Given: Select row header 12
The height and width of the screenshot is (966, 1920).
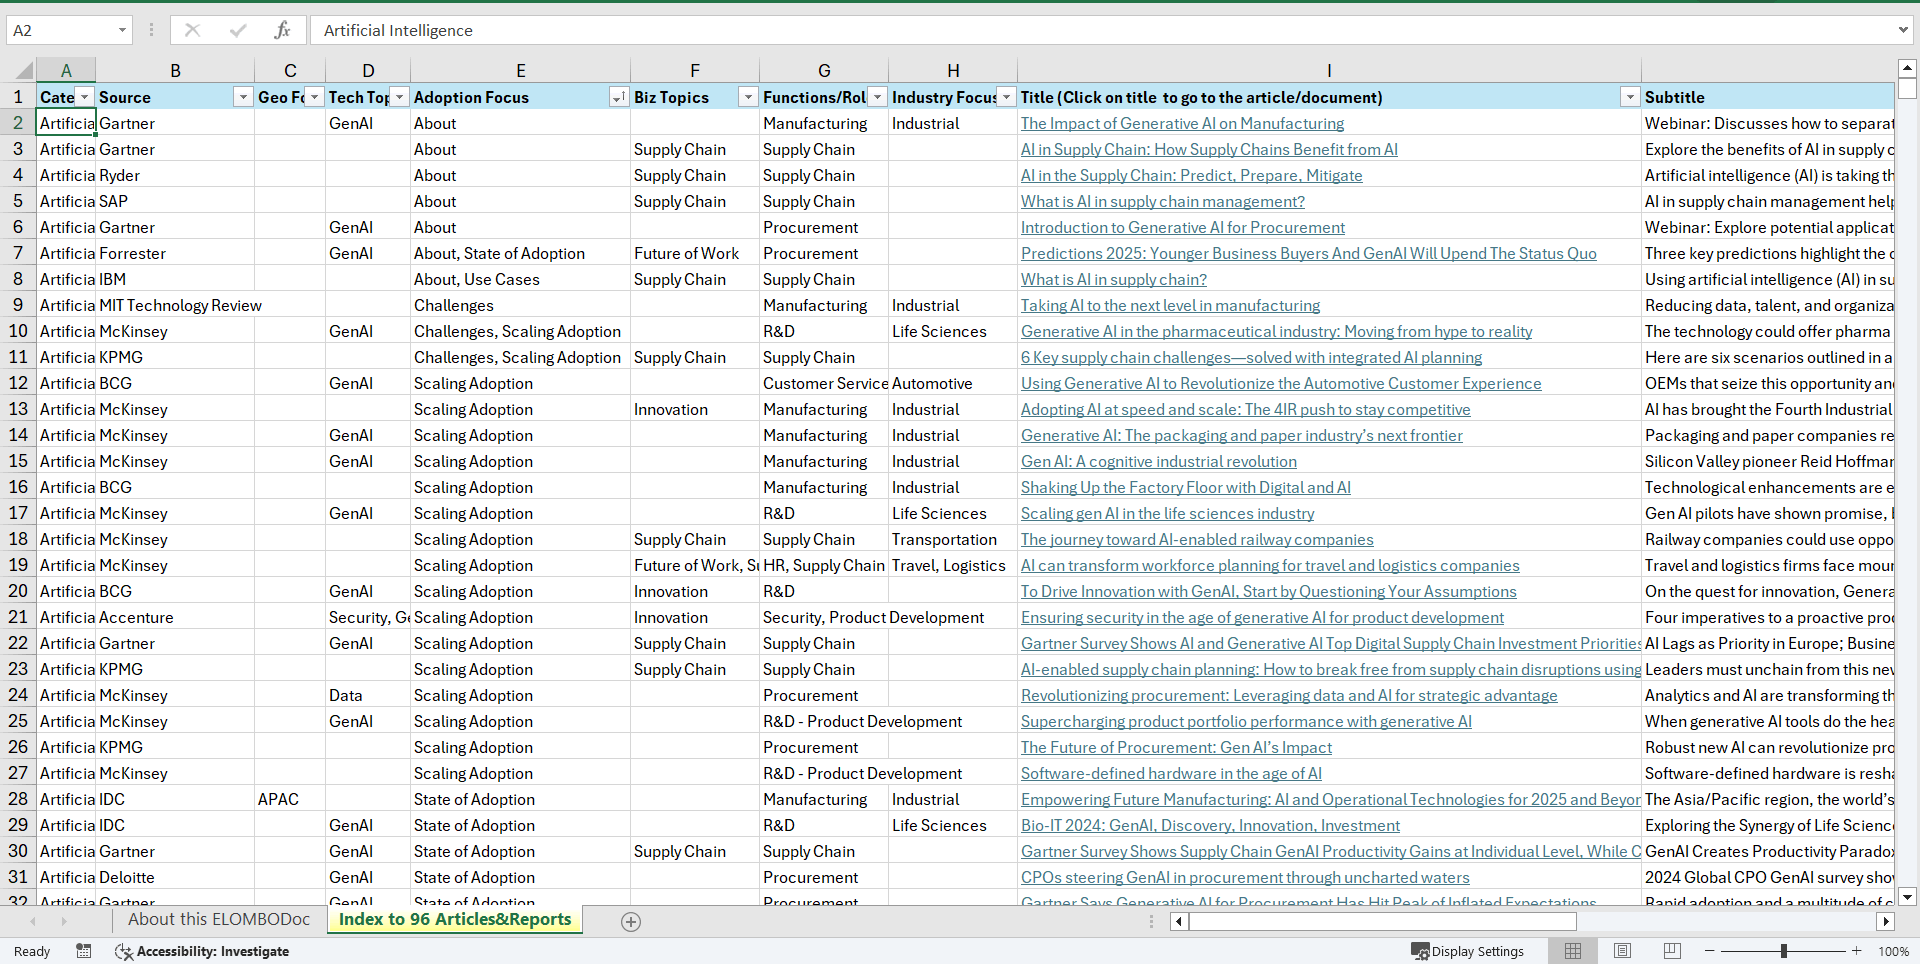Looking at the screenshot, I should (18, 383).
